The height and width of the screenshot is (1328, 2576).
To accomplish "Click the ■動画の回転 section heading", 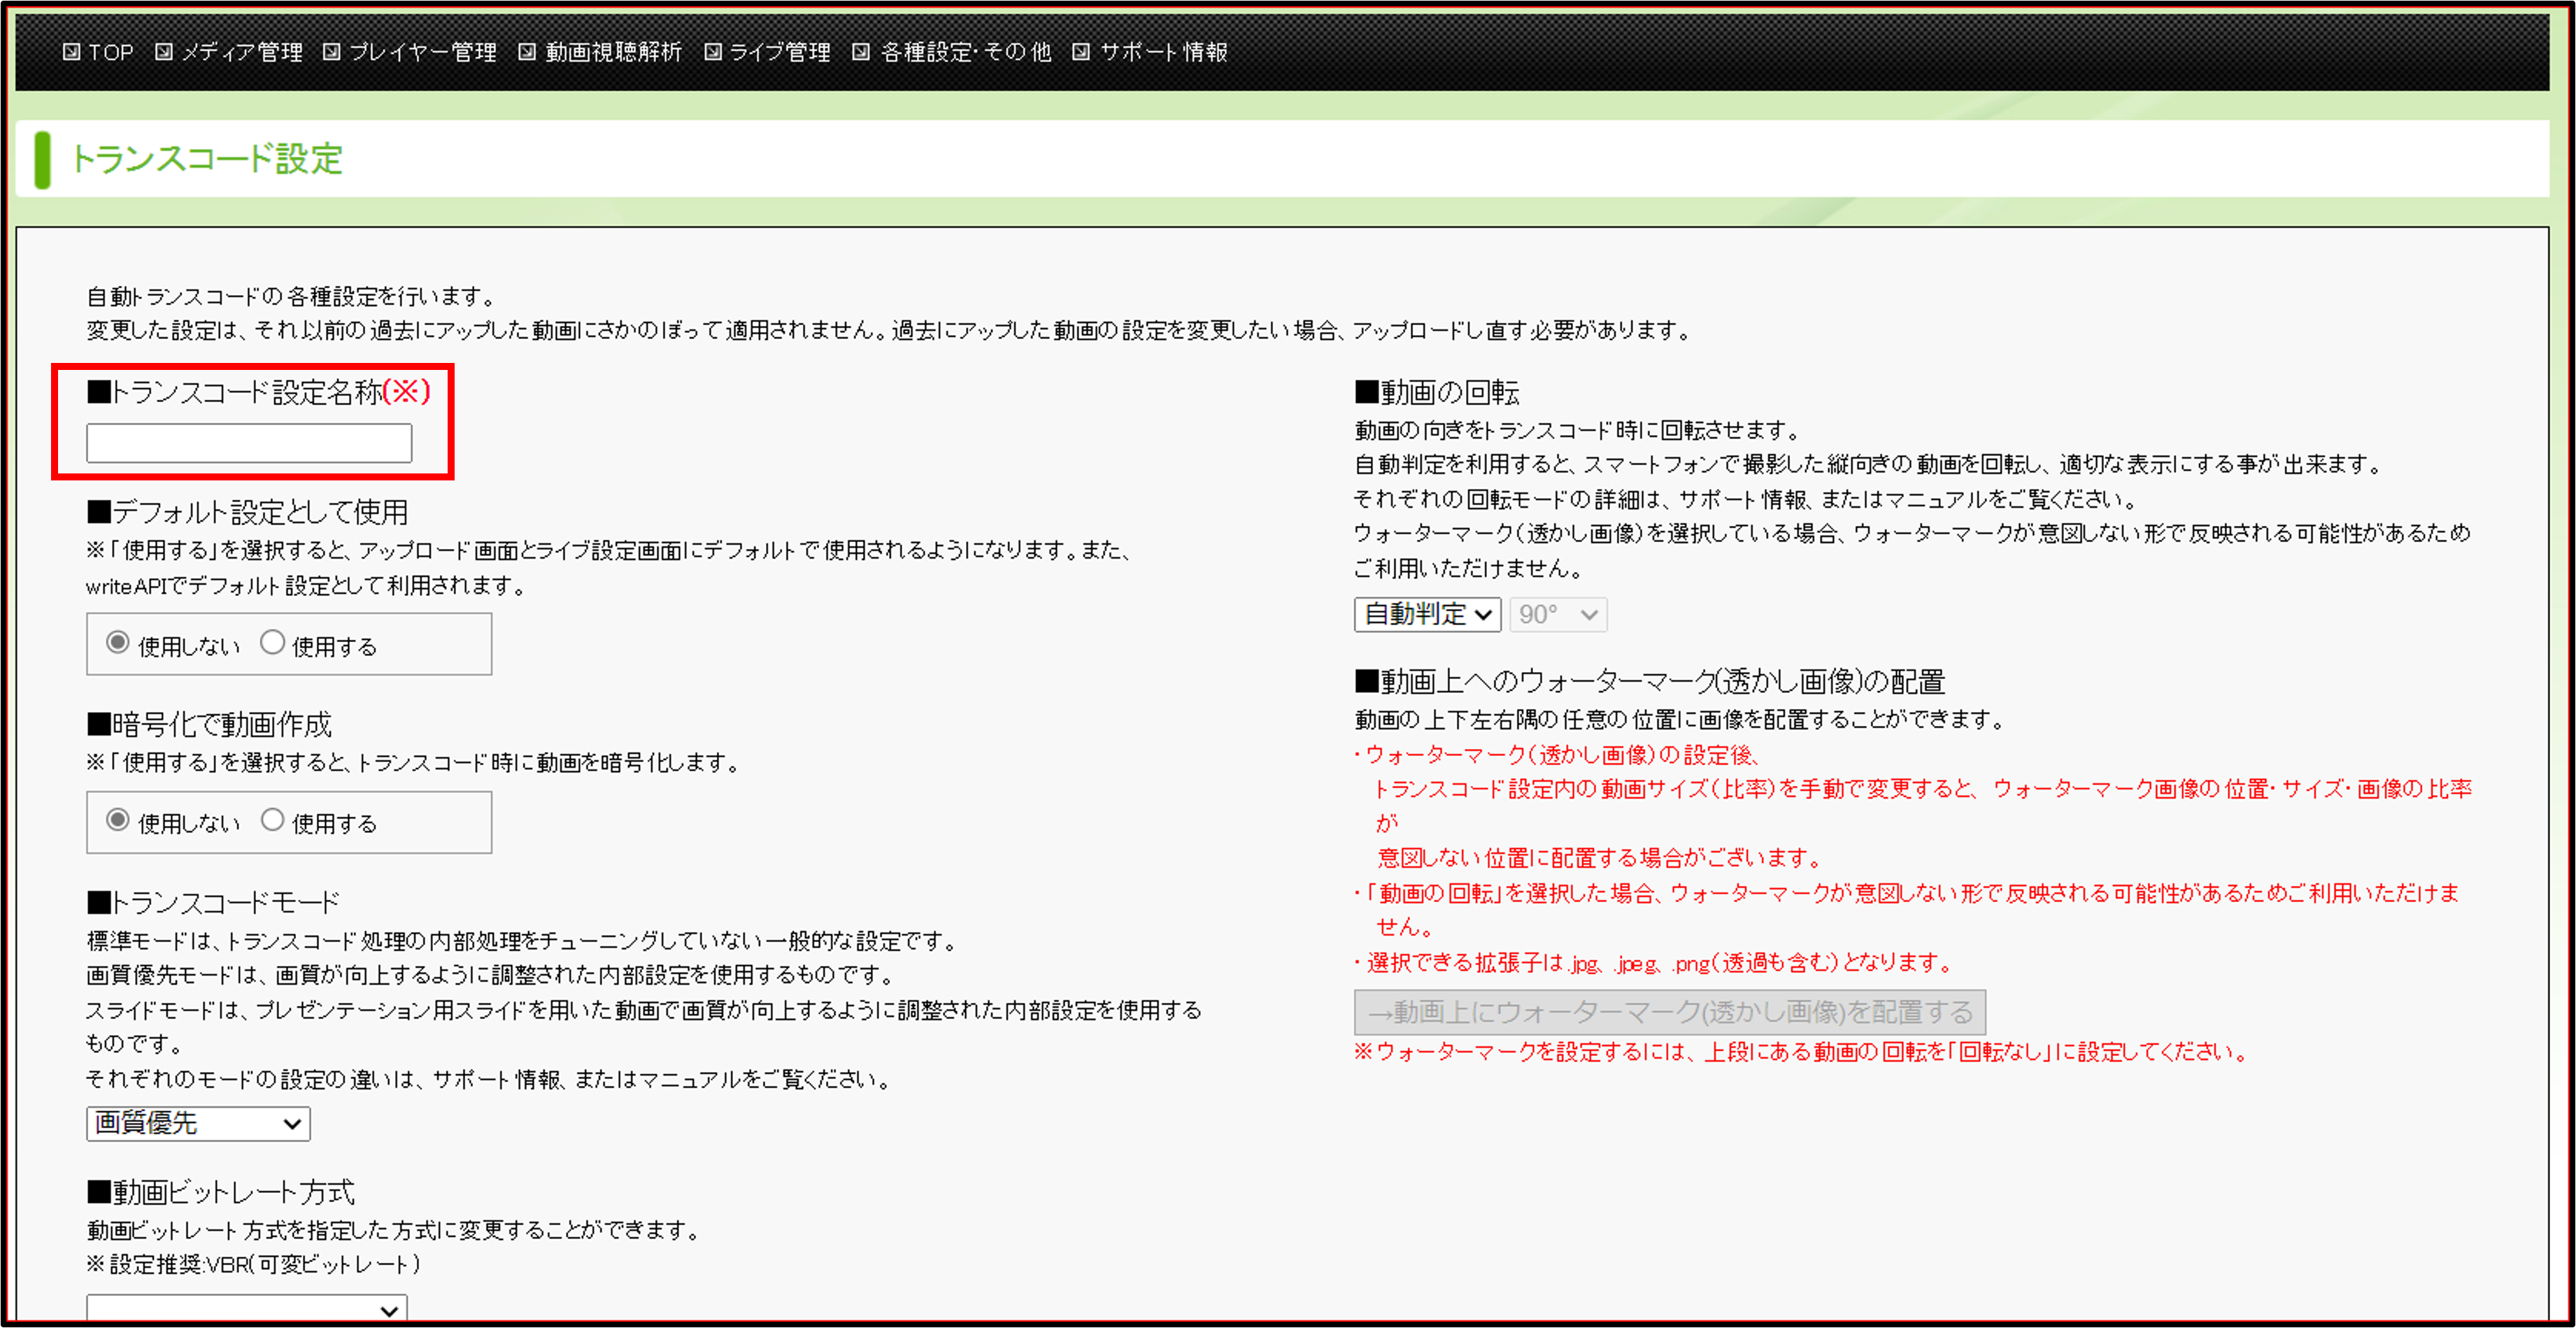I will click(x=1437, y=392).
